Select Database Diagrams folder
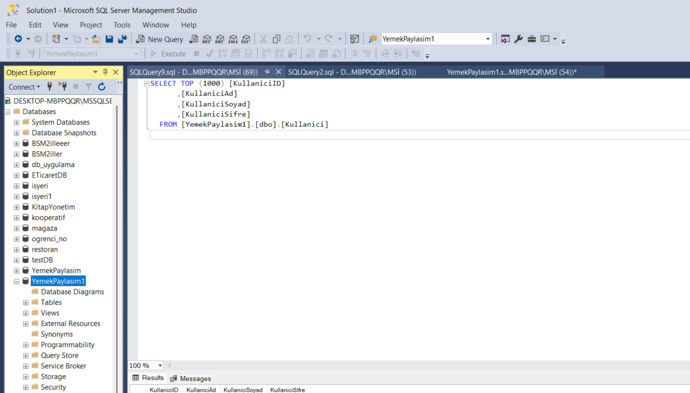The height and width of the screenshot is (393, 690). pyautogui.click(x=72, y=292)
